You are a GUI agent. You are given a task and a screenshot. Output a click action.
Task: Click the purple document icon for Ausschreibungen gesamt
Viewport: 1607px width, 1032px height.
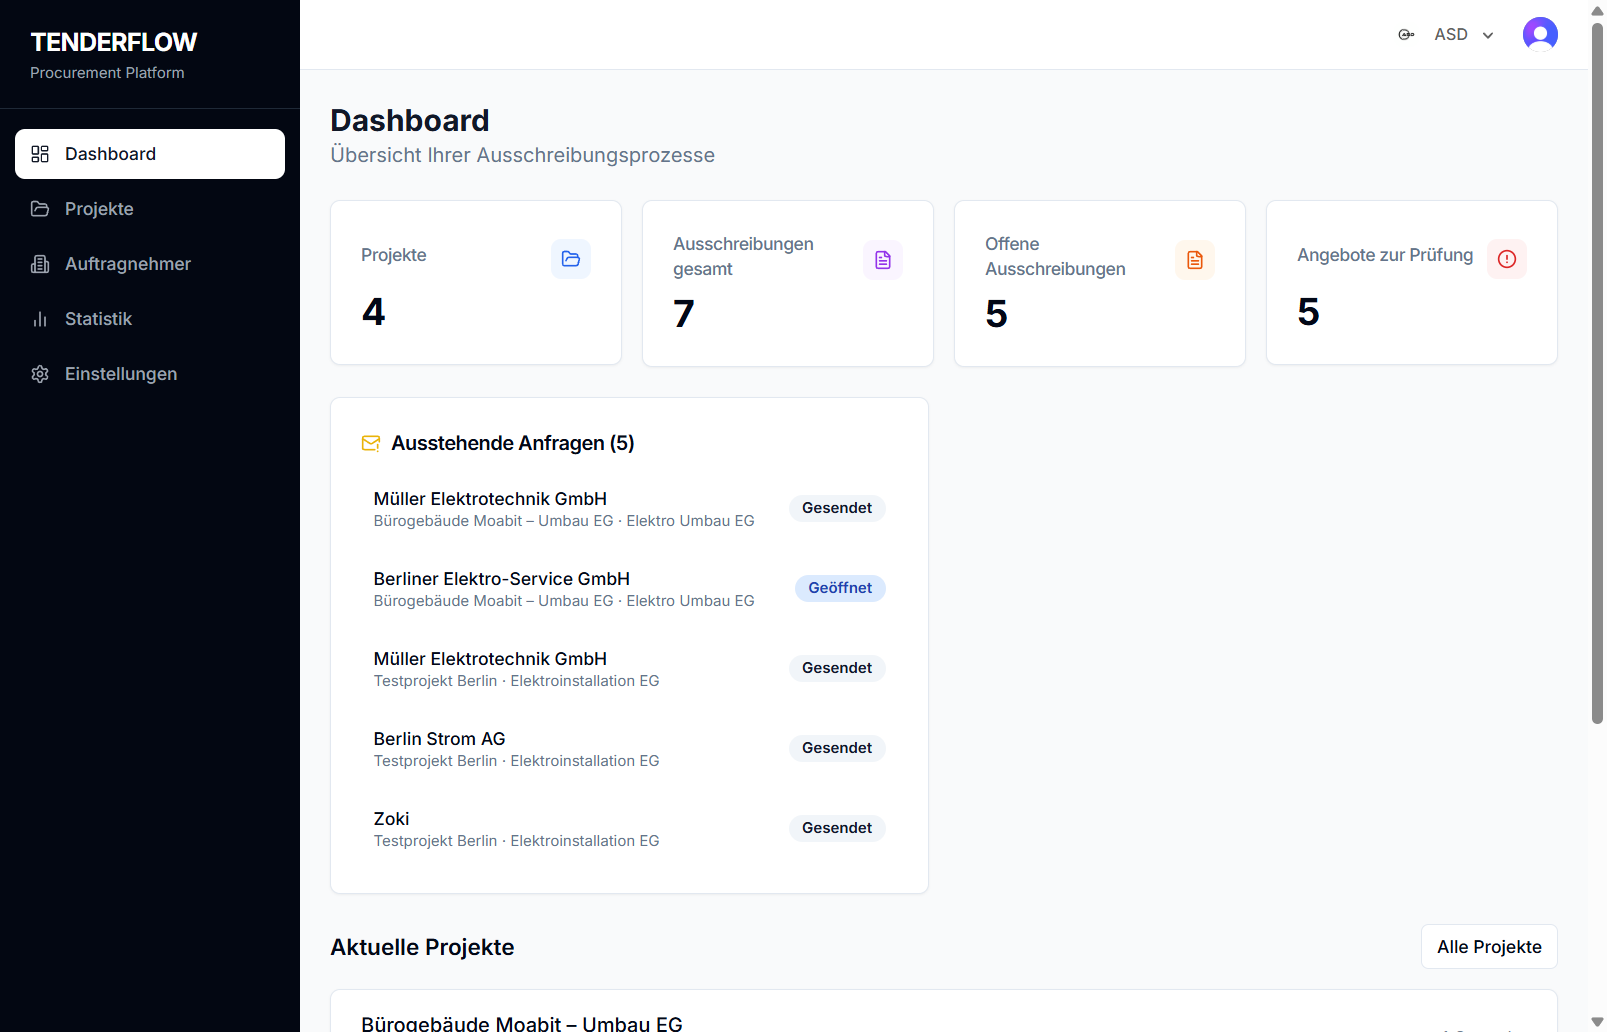pyautogui.click(x=882, y=260)
